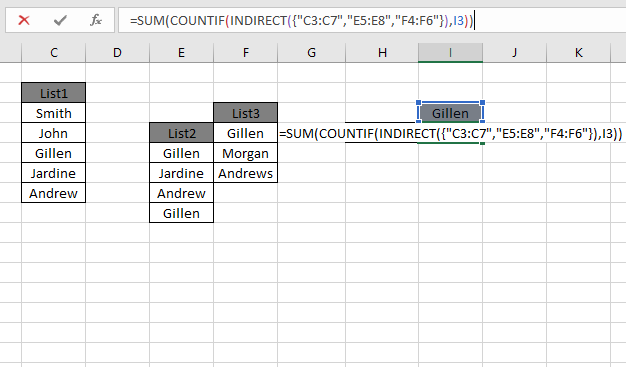Select highlighted column I header
The image size is (626, 367).
click(x=450, y=53)
